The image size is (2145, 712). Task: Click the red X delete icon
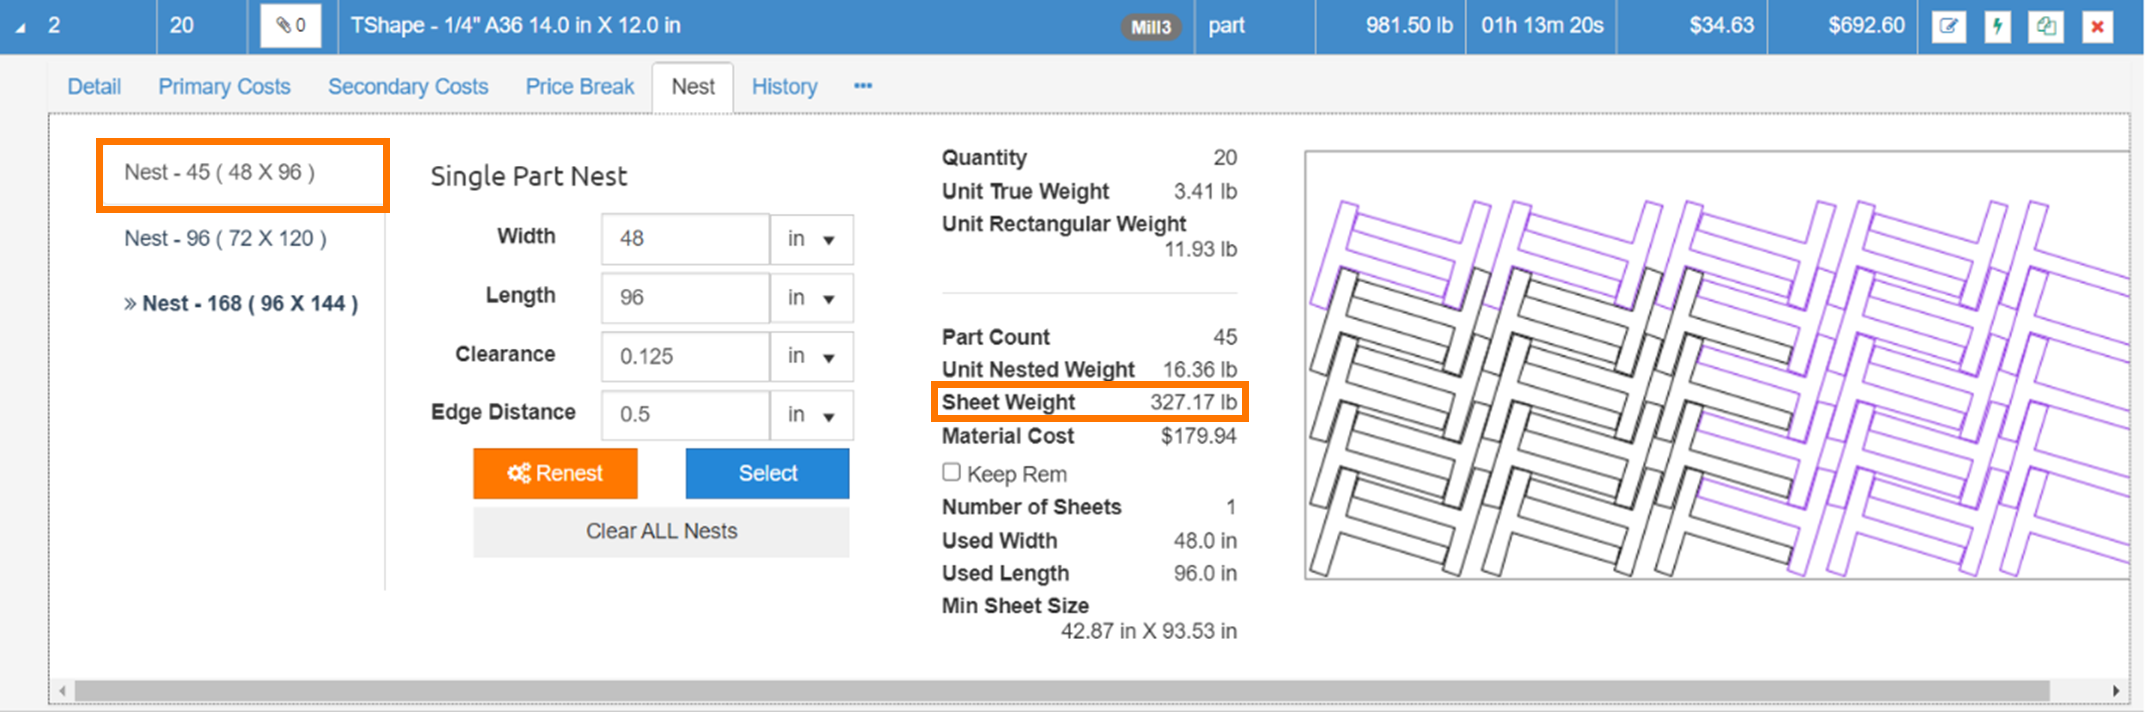2097,26
